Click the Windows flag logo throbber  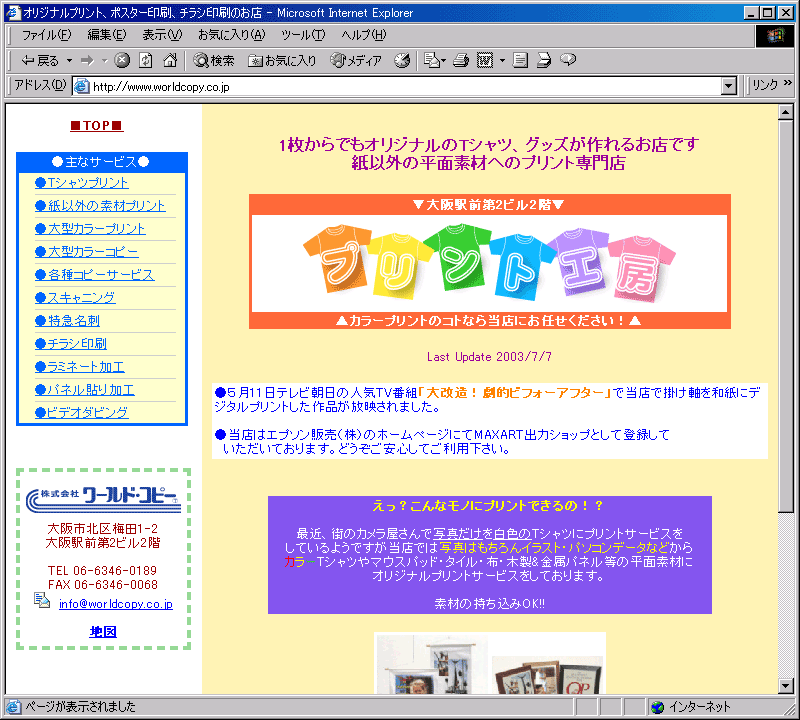[774, 35]
